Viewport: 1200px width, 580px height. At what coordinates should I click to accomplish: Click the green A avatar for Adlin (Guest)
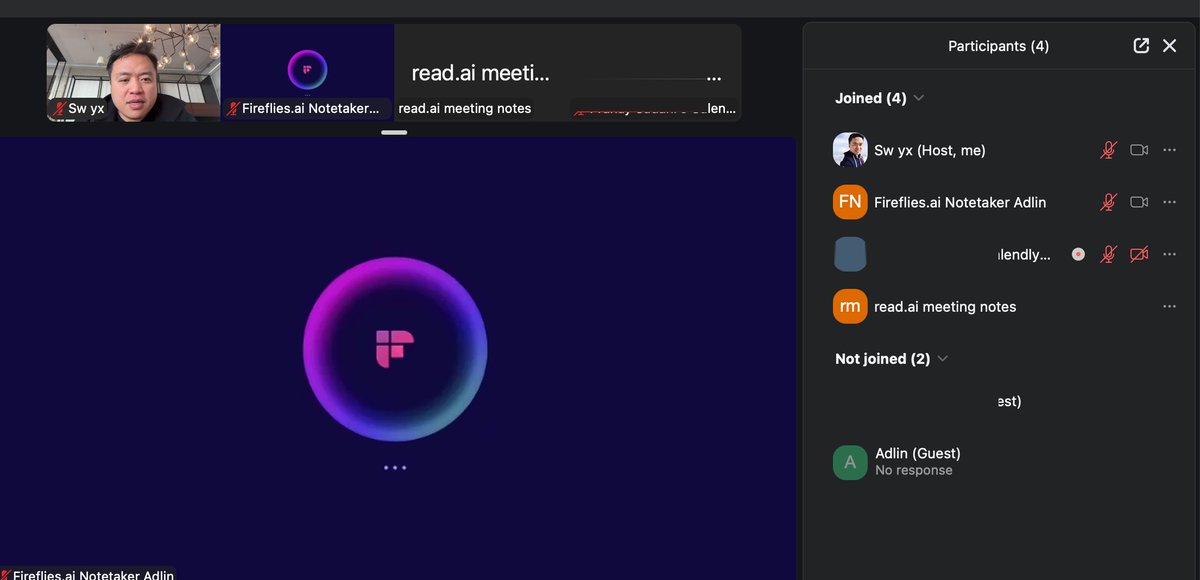point(850,462)
